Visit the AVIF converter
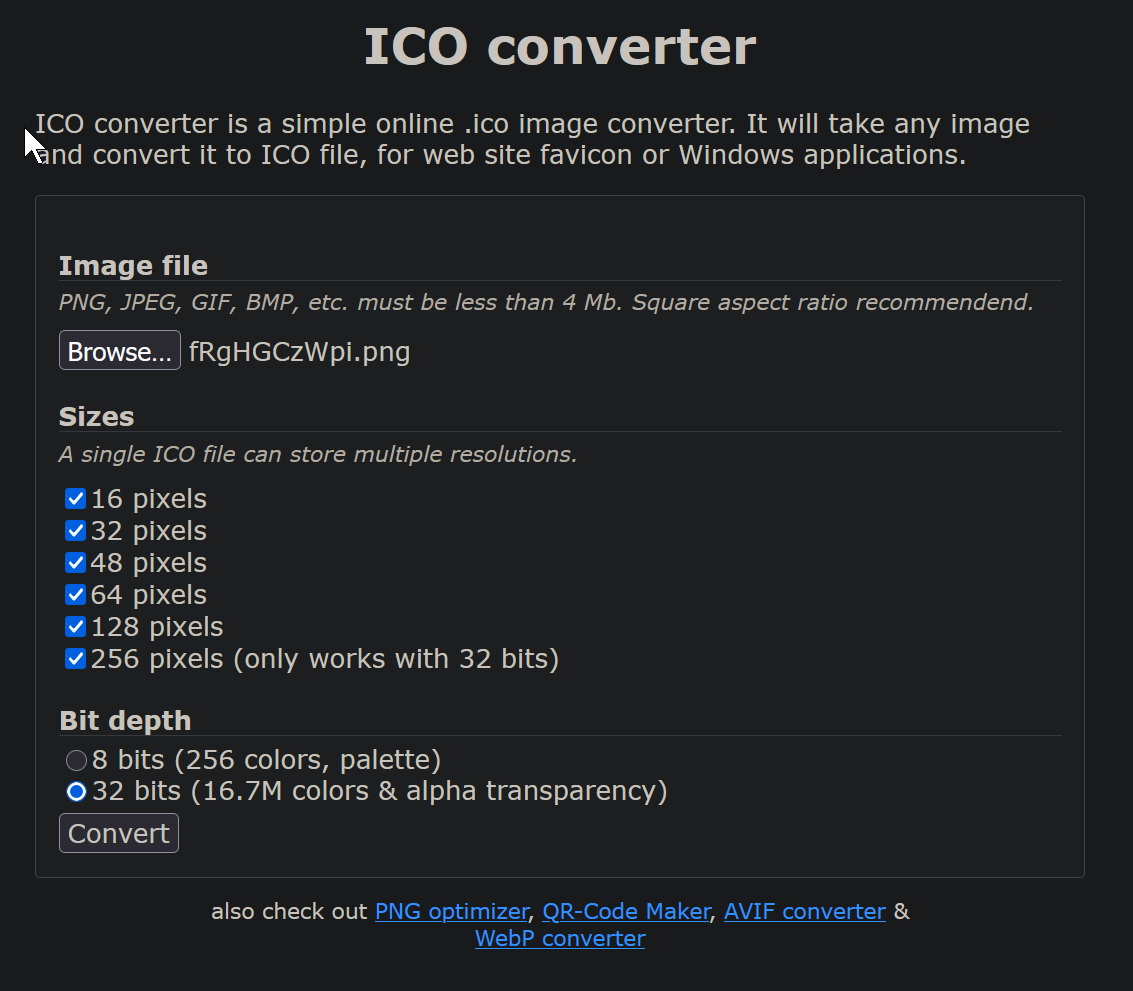This screenshot has height=991, width=1133. coord(804,911)
